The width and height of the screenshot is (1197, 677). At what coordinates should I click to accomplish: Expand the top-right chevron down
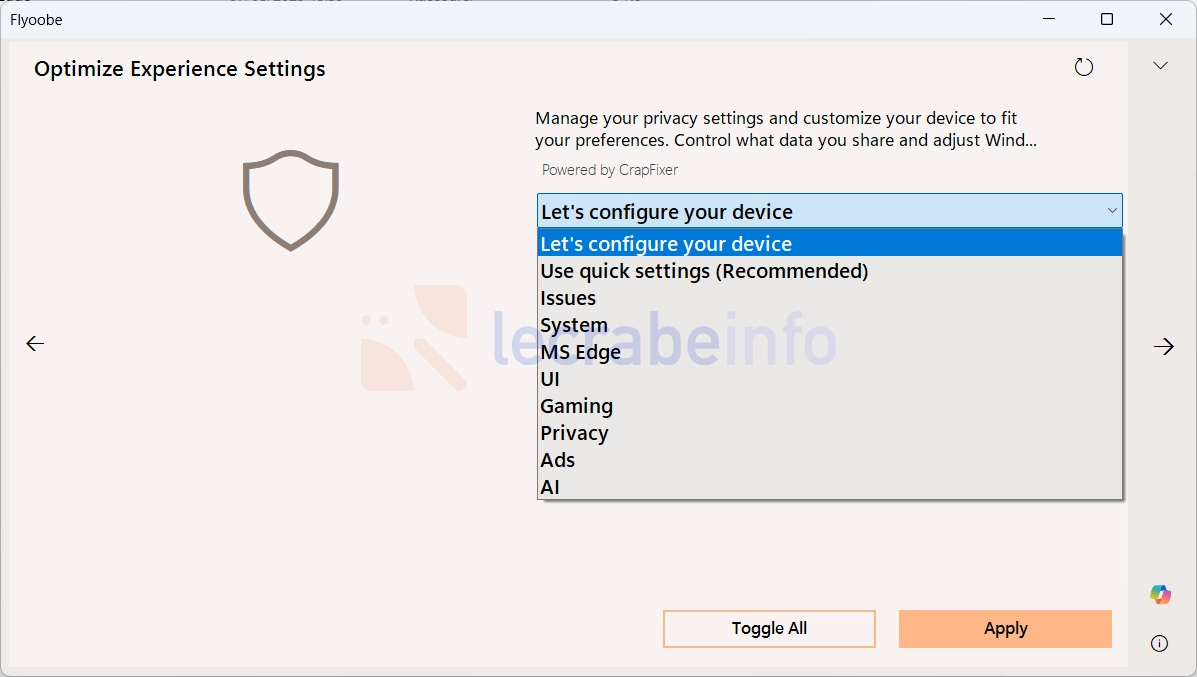pyautogui.click(x=1160, y=66)
